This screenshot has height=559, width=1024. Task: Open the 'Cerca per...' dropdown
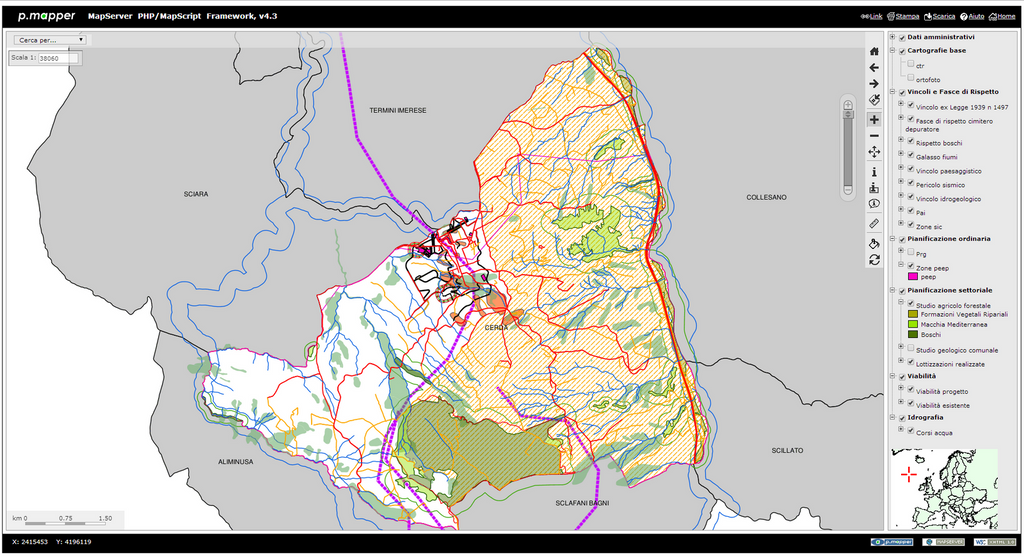coord(50,40)
